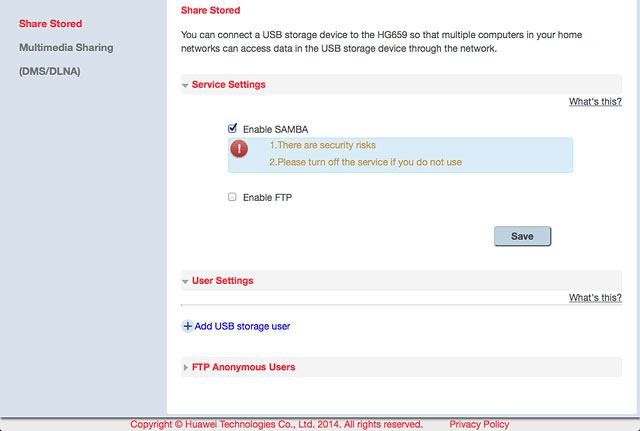Click the blue security risks notice box

(x=400, y=155)
